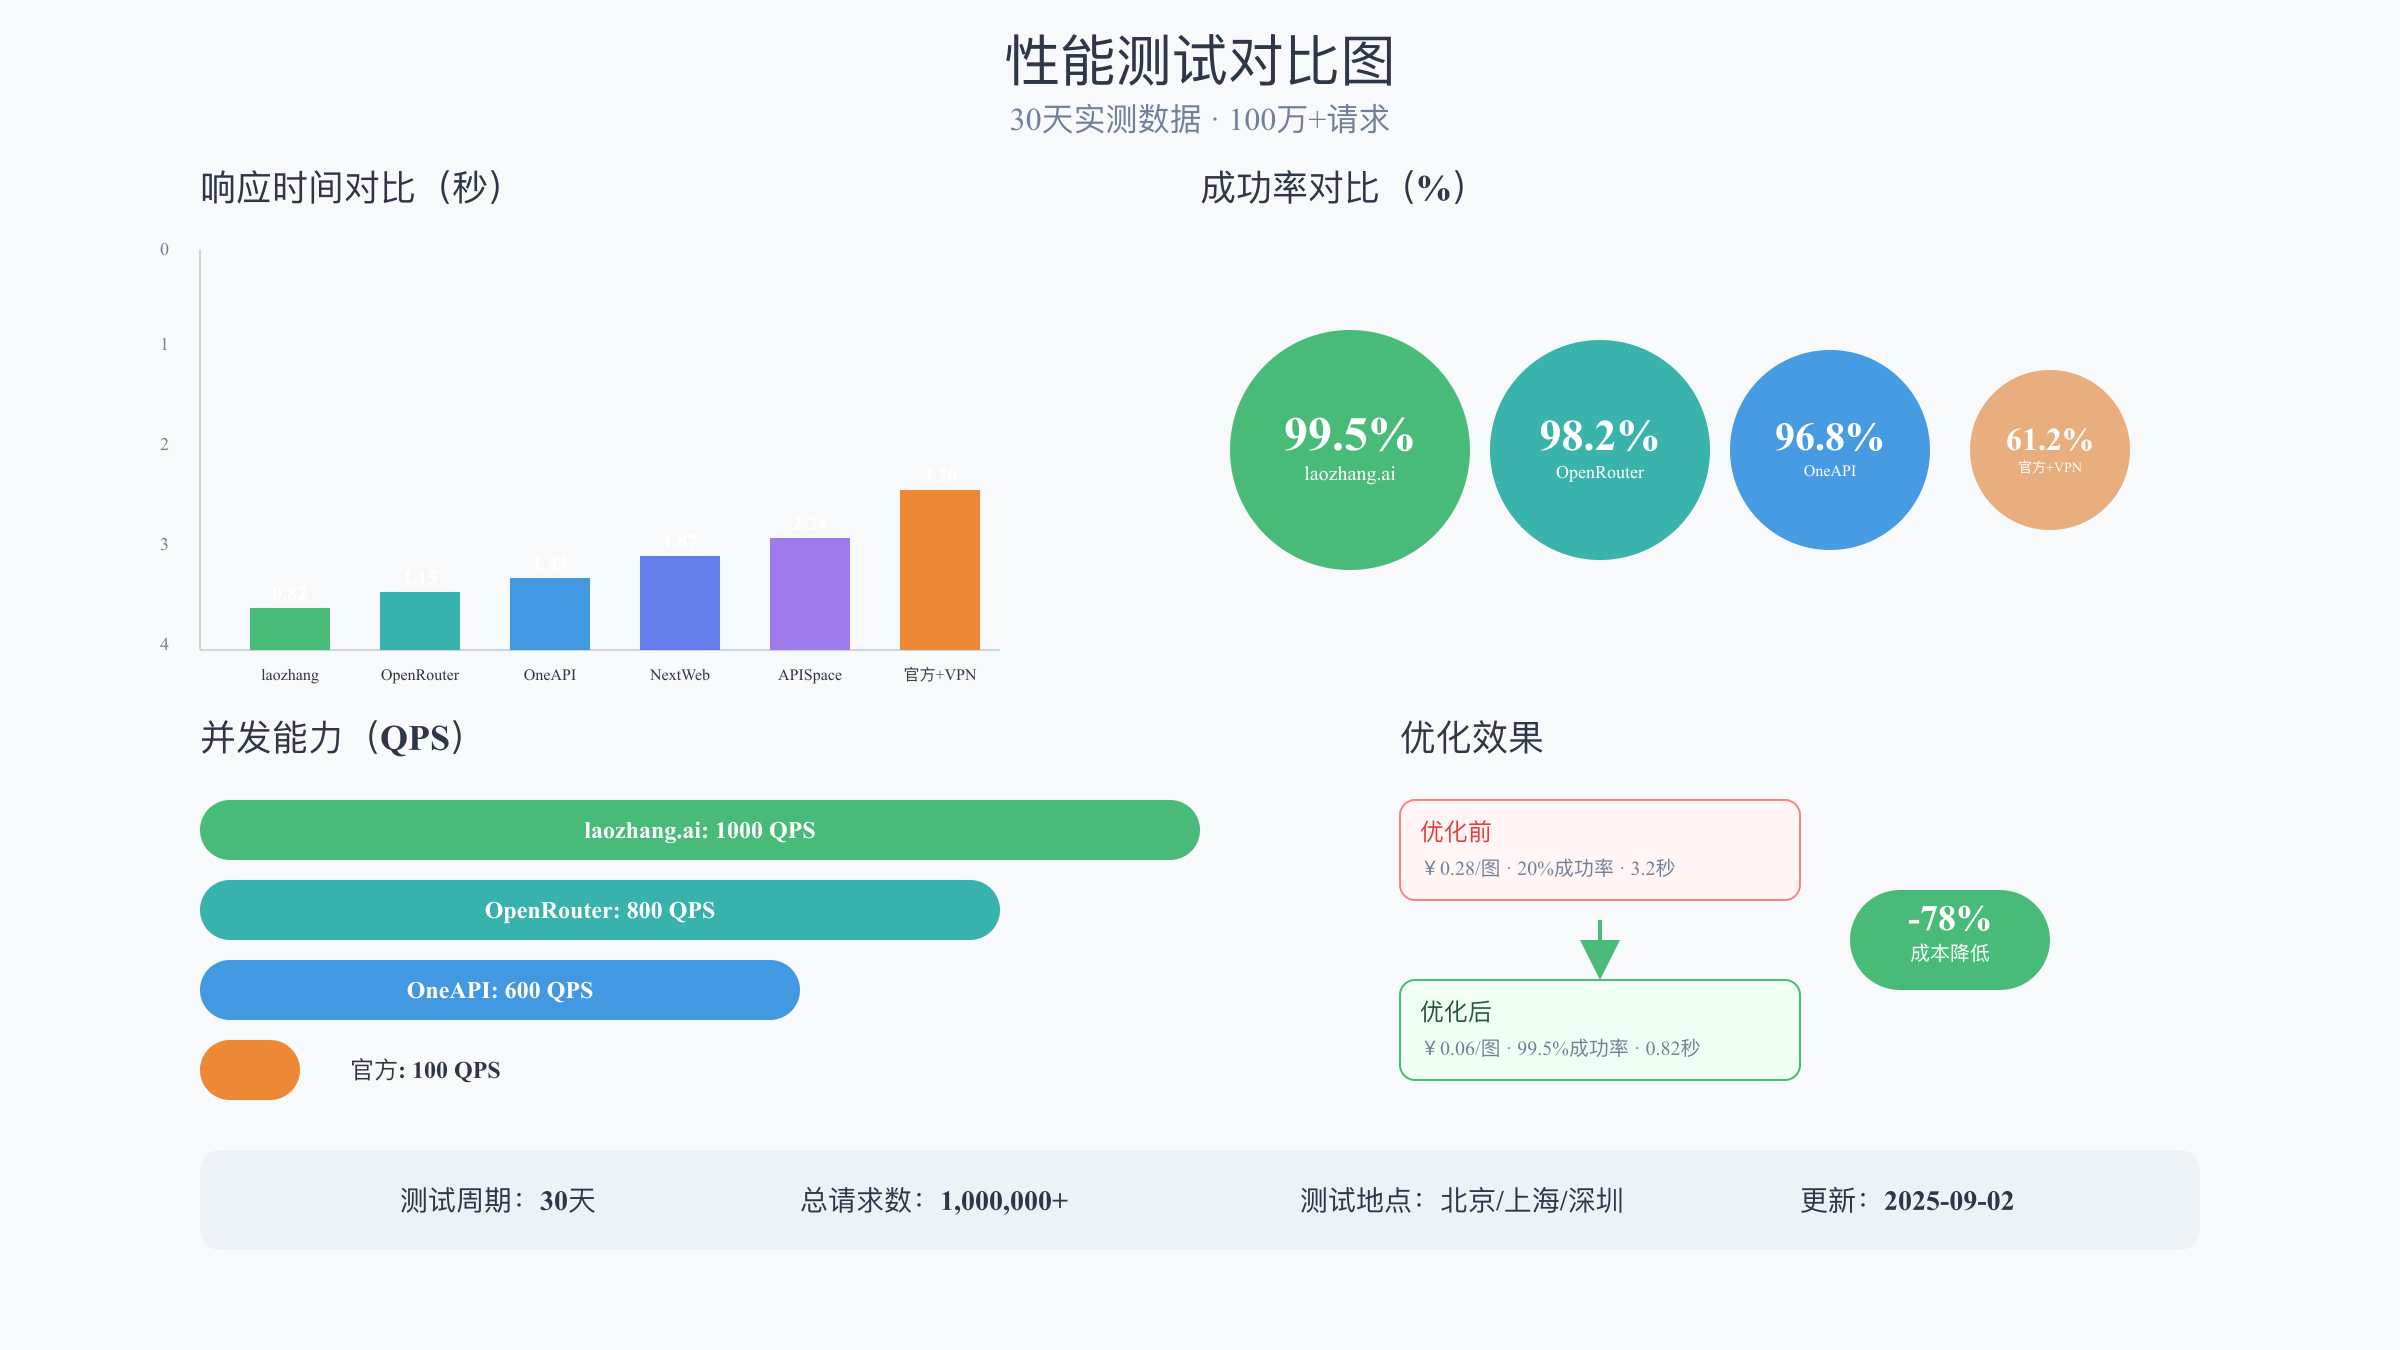Click the orange 官方+VPN response-time bar

click(940, 570)
